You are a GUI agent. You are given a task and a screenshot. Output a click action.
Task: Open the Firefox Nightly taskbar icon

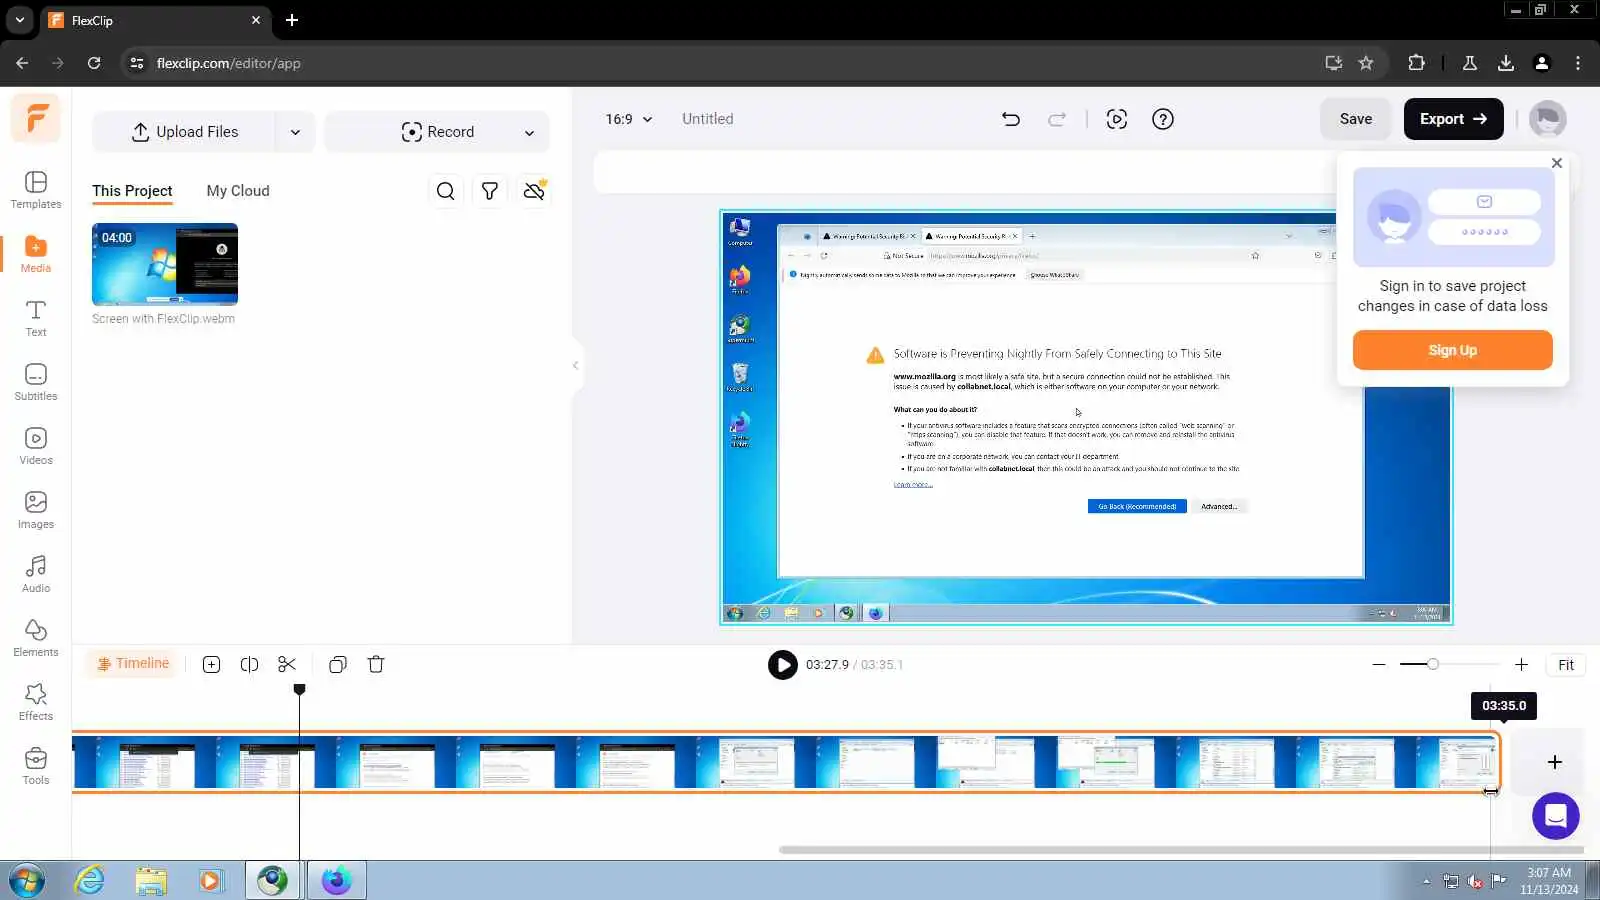(x=336, y=881)
